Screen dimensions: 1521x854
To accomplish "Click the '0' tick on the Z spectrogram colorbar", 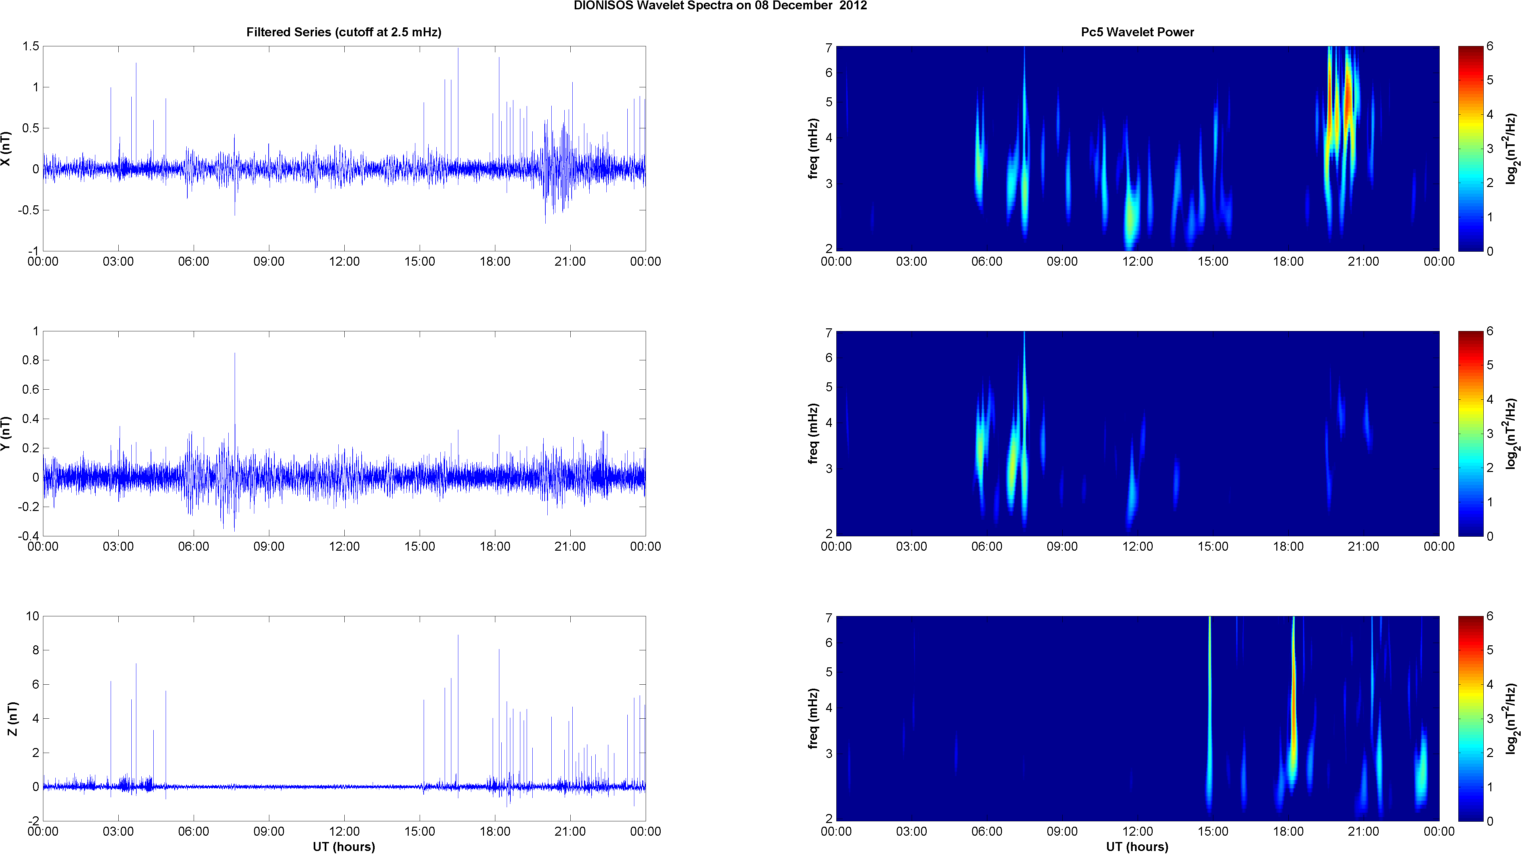I will click(1490, 821).
